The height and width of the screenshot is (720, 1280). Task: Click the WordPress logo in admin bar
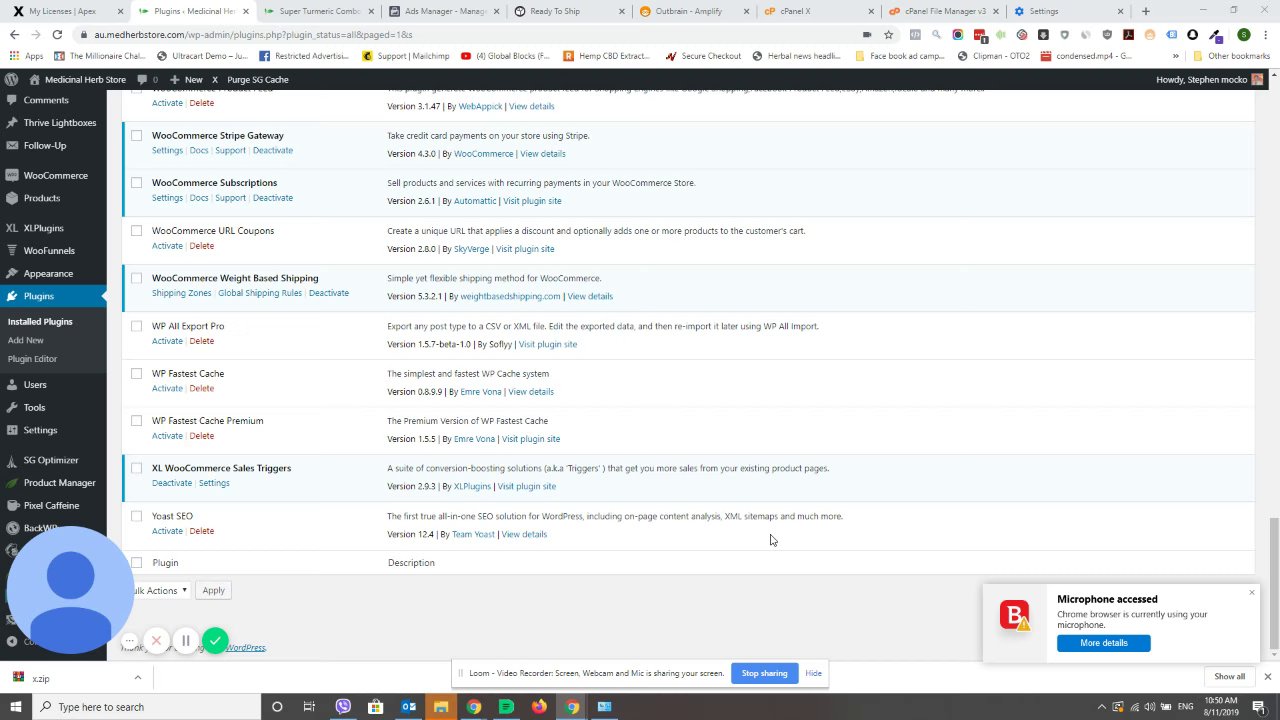point(11,79)
